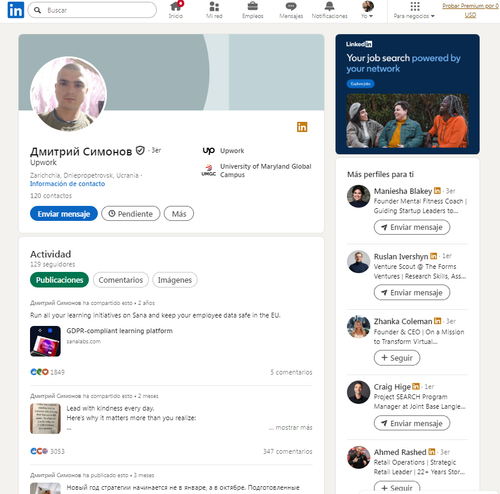
Task: Open Maniesha Blakey name link
Action: pyautogui.click(x=403, y=191)
